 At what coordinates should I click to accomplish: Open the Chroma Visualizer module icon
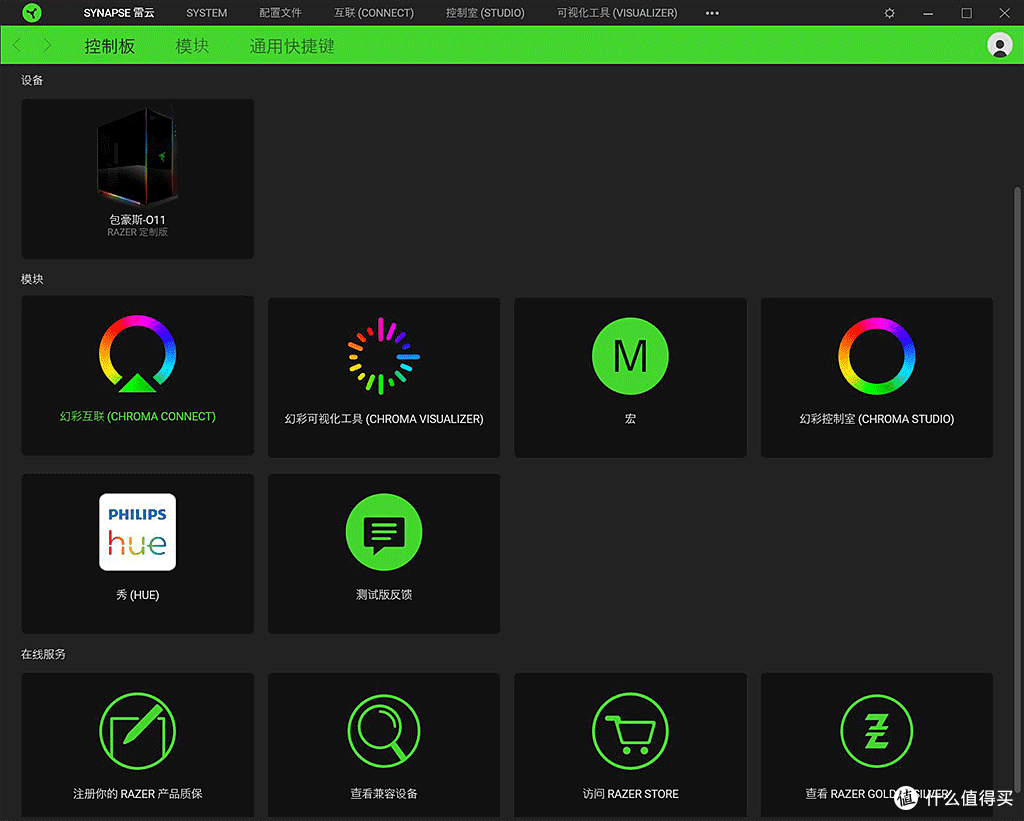point(384,356)
